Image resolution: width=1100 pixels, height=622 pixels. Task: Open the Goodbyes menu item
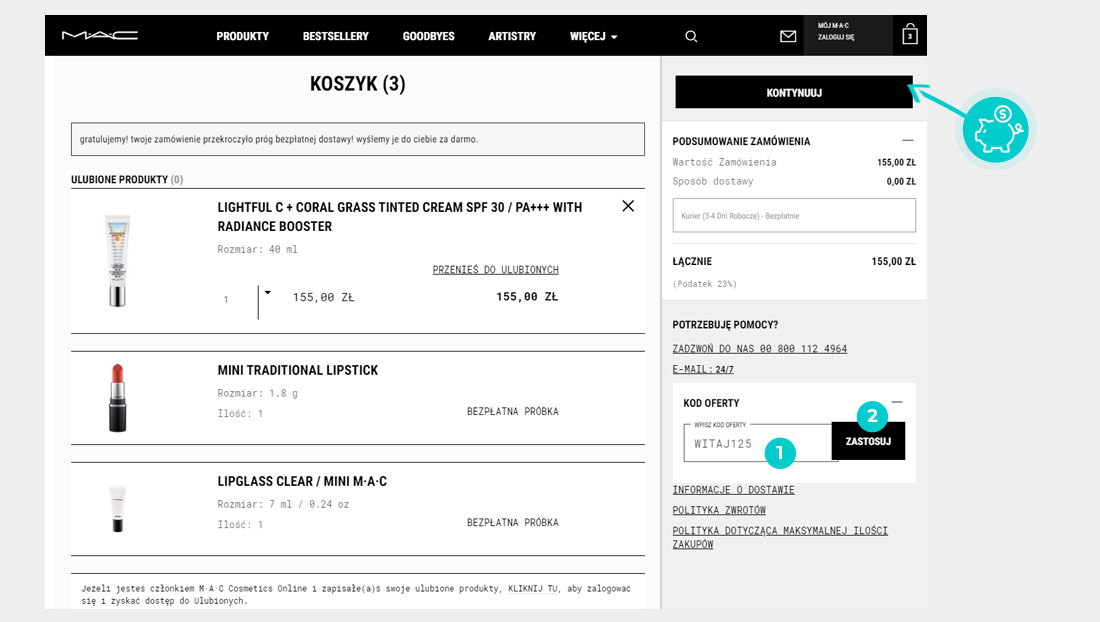[x=429, y=36]
